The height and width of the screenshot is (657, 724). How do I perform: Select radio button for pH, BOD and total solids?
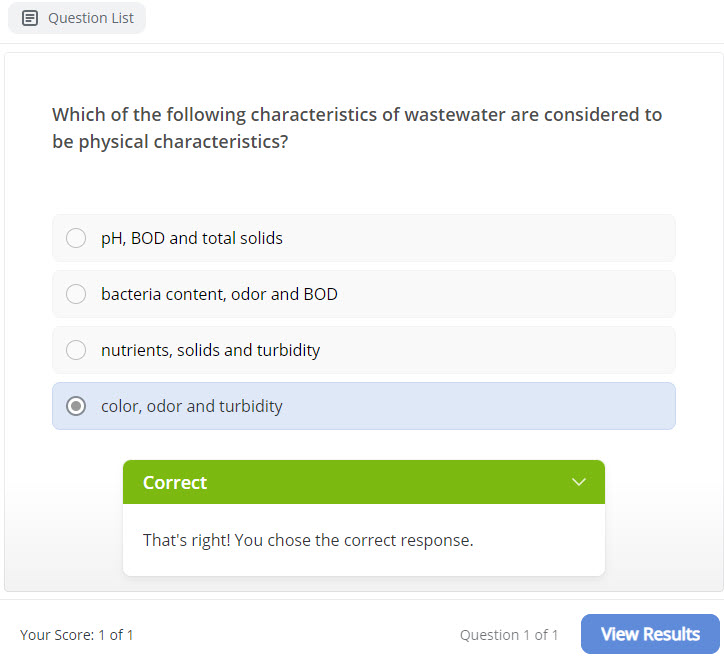(76, 238)
